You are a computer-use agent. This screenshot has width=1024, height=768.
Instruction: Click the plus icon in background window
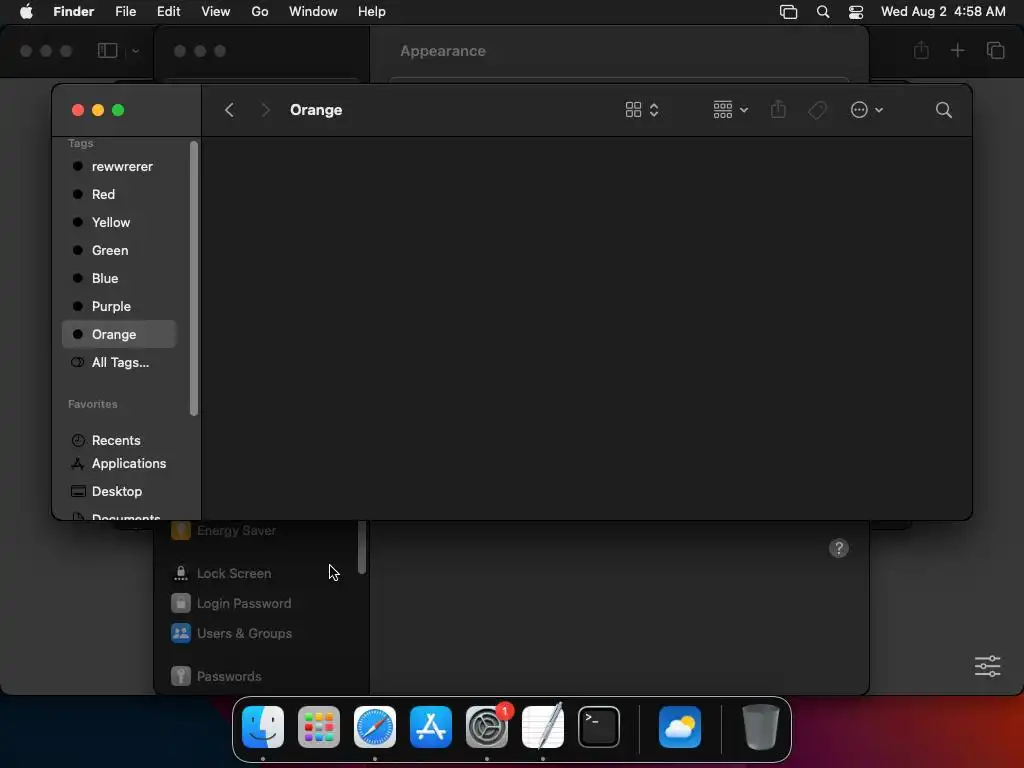pyautogui.click(x=957, y=50)
